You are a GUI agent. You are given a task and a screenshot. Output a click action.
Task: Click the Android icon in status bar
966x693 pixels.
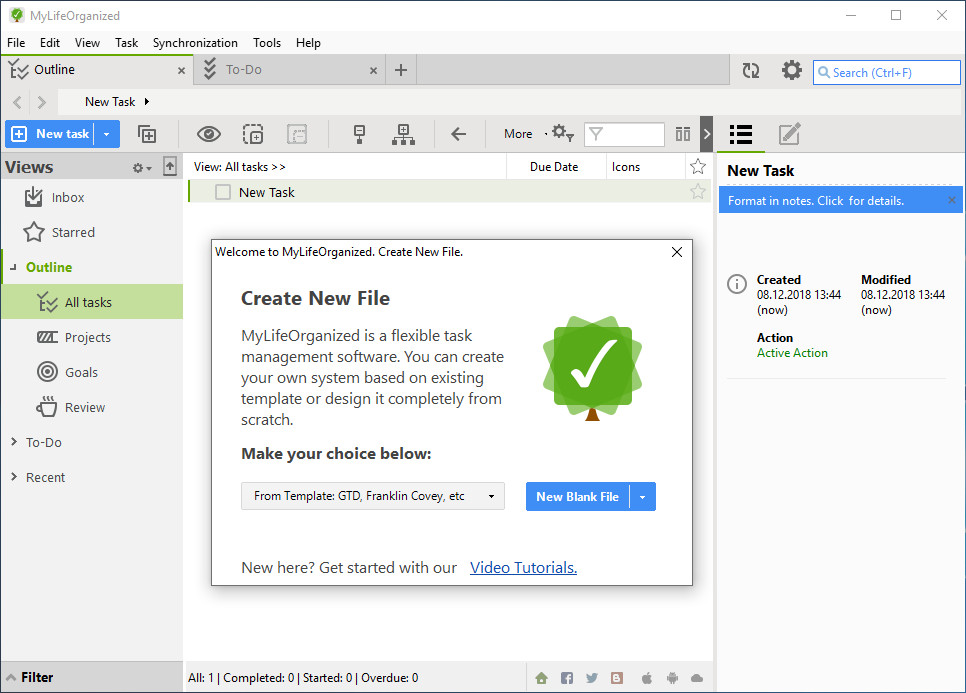[672, 678]
